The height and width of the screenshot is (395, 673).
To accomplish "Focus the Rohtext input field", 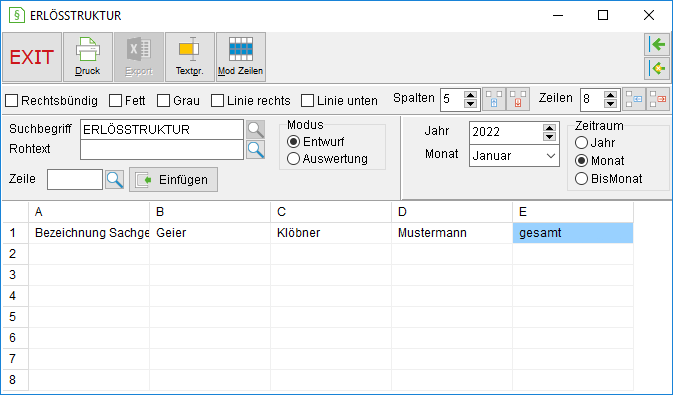I will [162, 149].
